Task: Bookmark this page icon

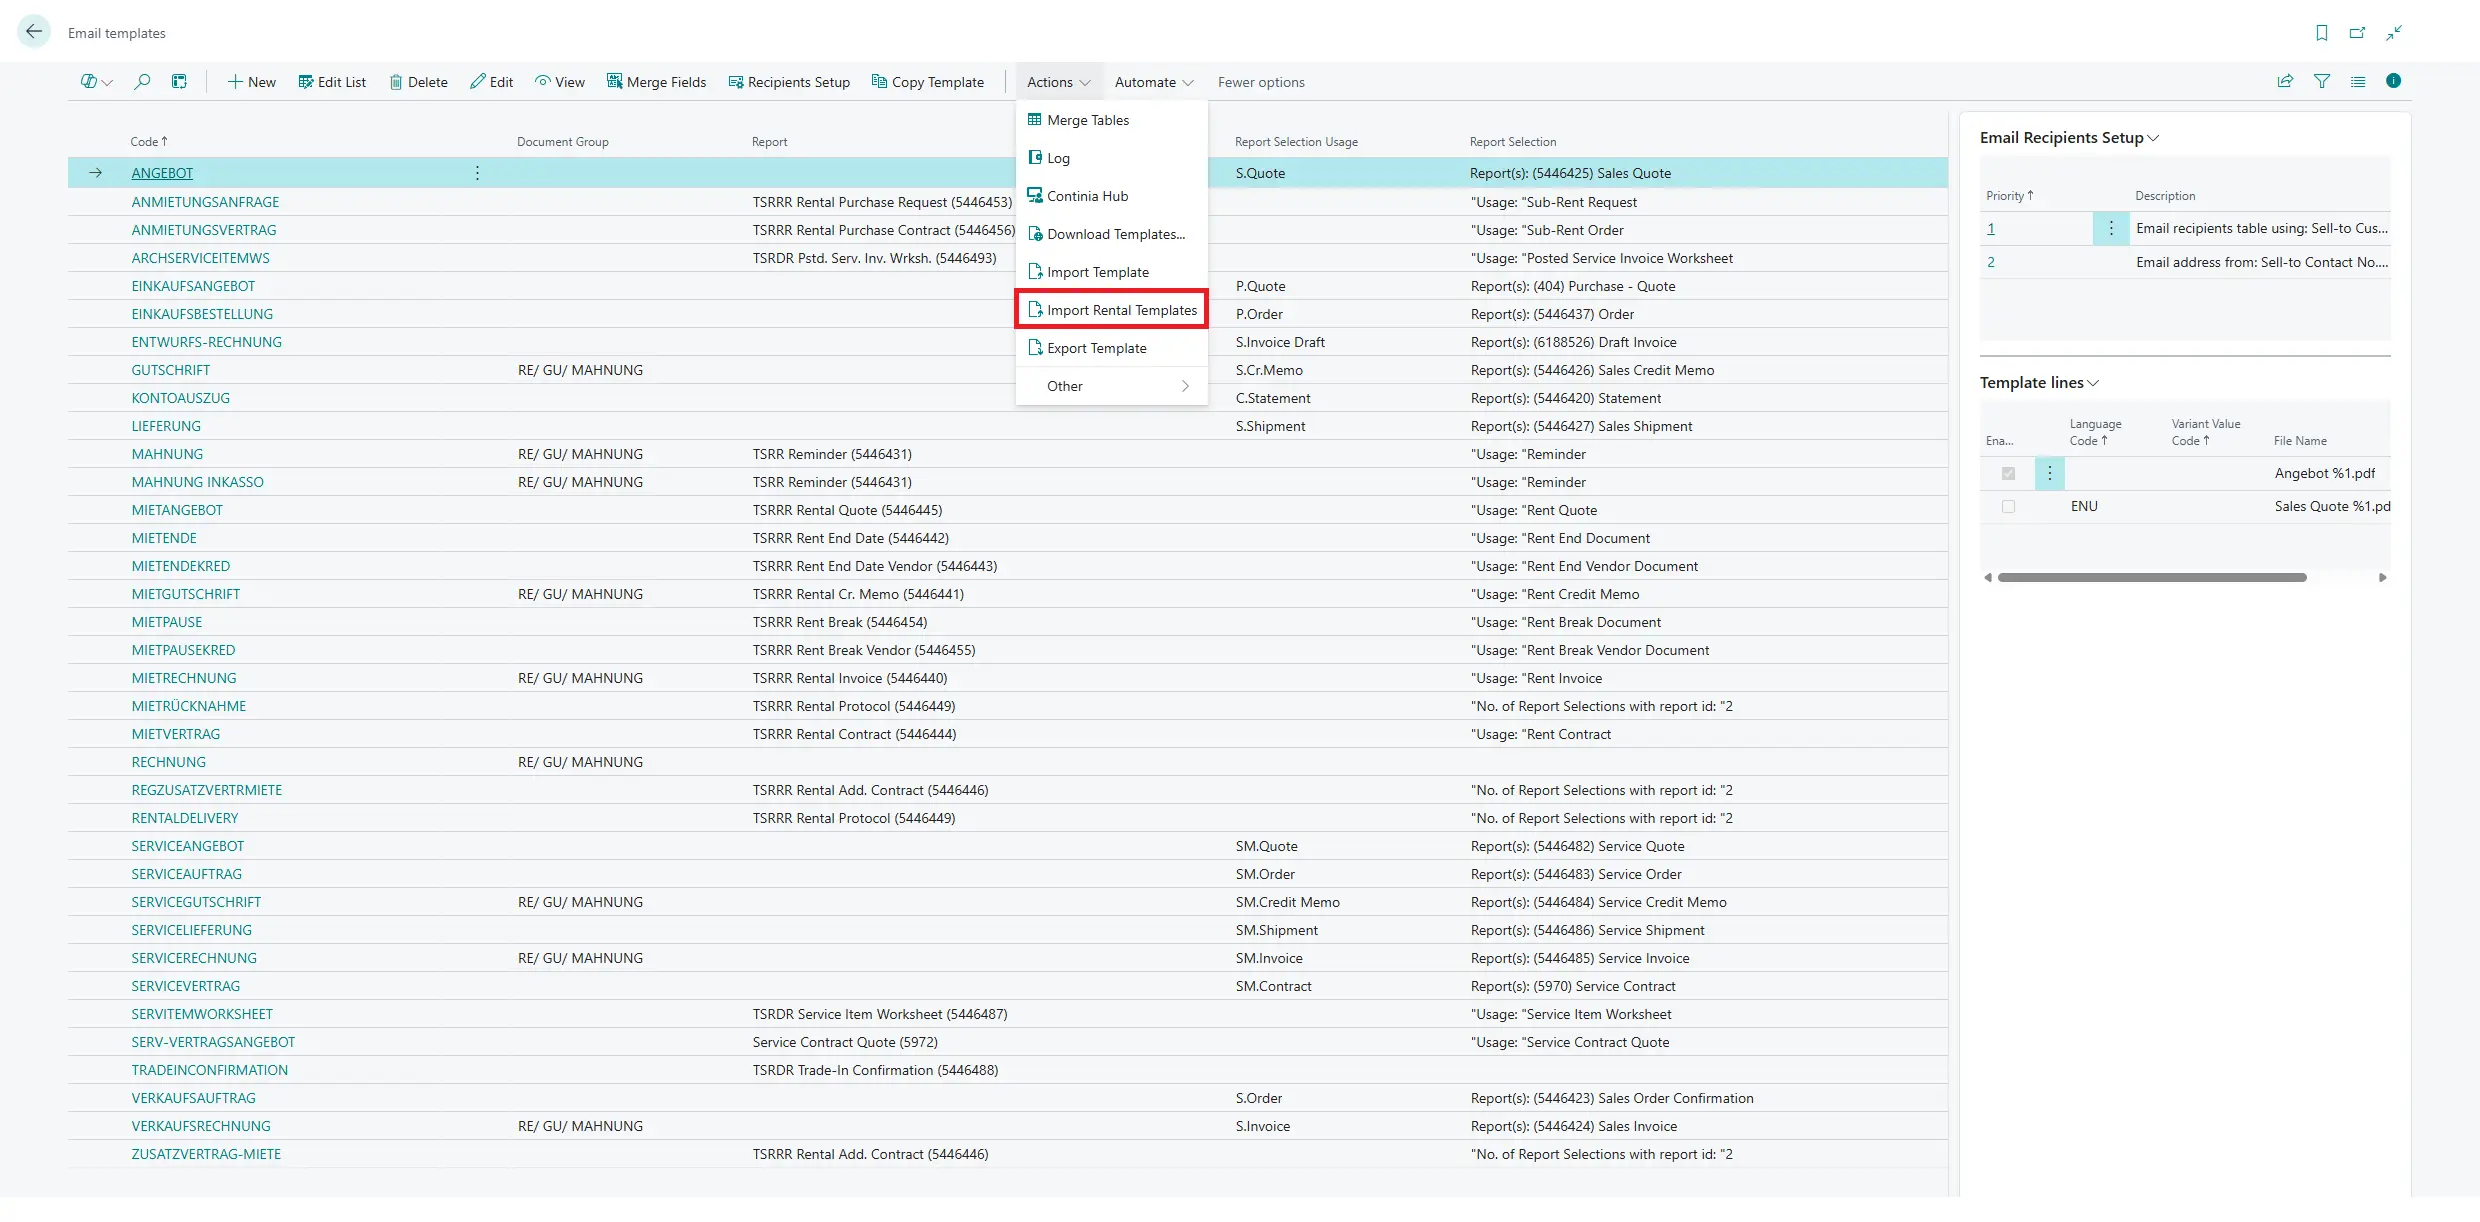Action: pyautogui.click(x=2321, y=33)
